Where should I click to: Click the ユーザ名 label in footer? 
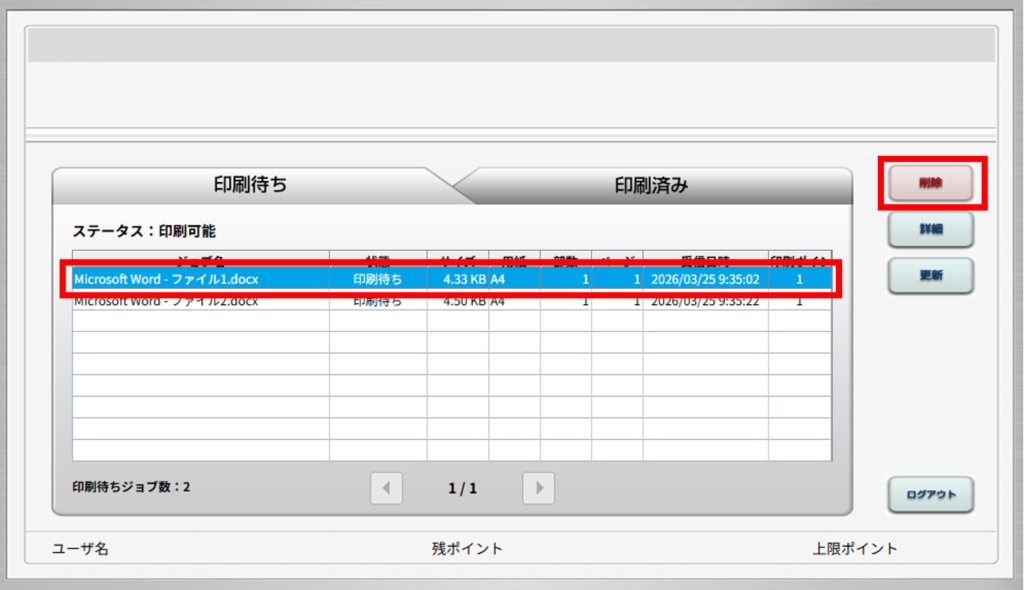pos(80,548)
